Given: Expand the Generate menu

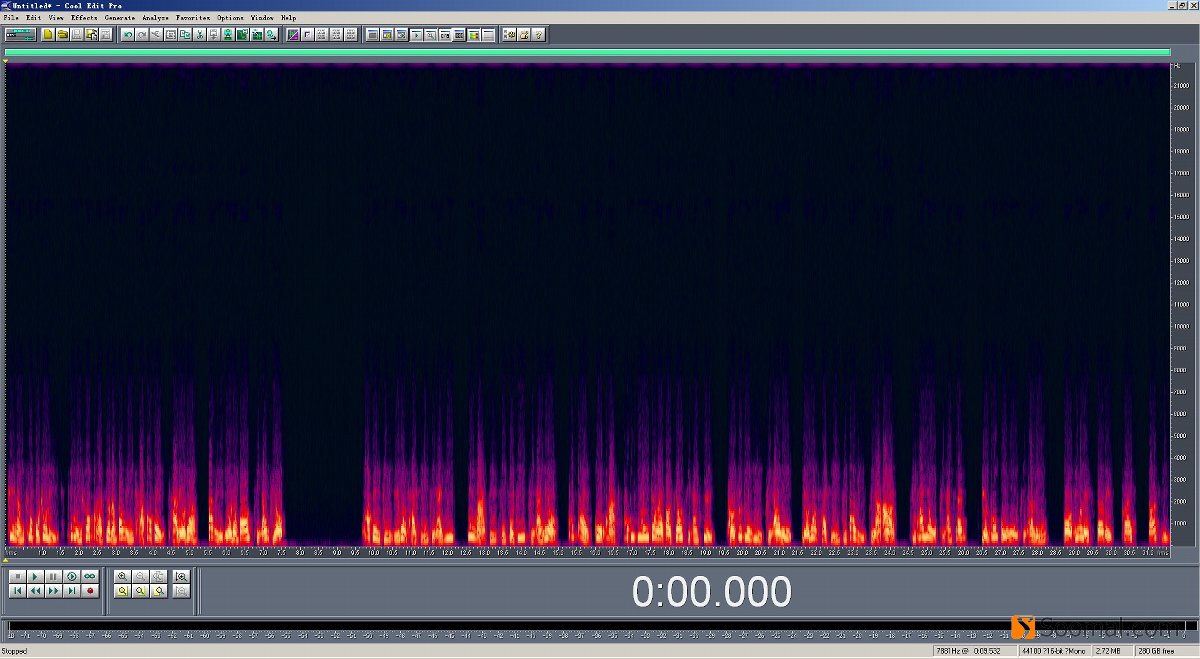Looking at the screenshot, I should click(x=119, y=18).
